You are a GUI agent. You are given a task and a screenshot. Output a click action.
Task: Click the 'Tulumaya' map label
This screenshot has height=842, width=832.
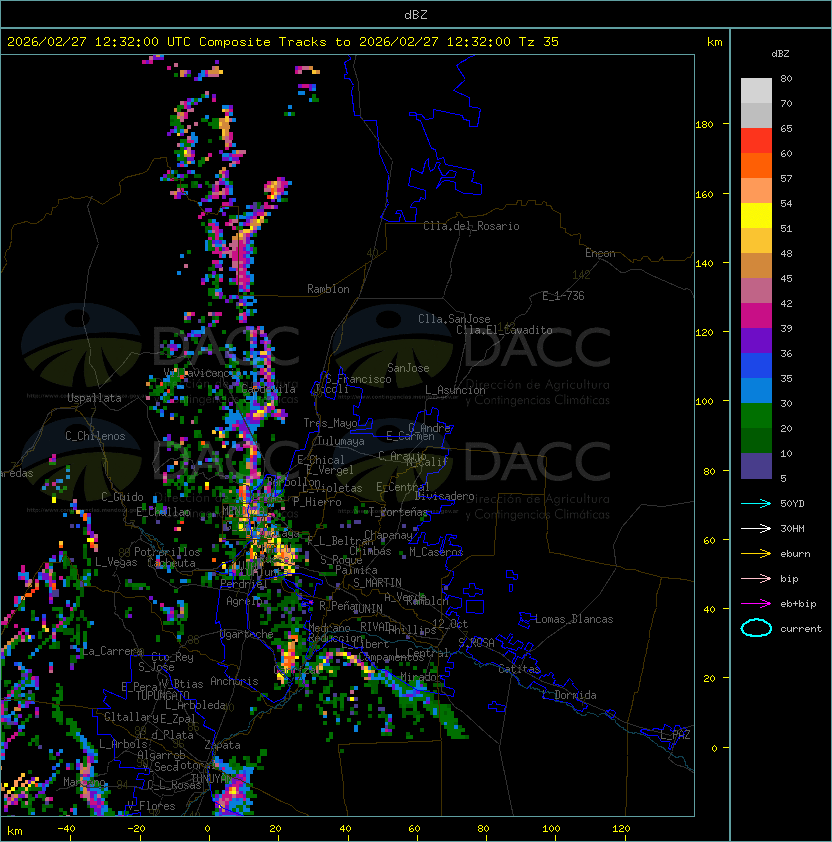click(341, 441)
